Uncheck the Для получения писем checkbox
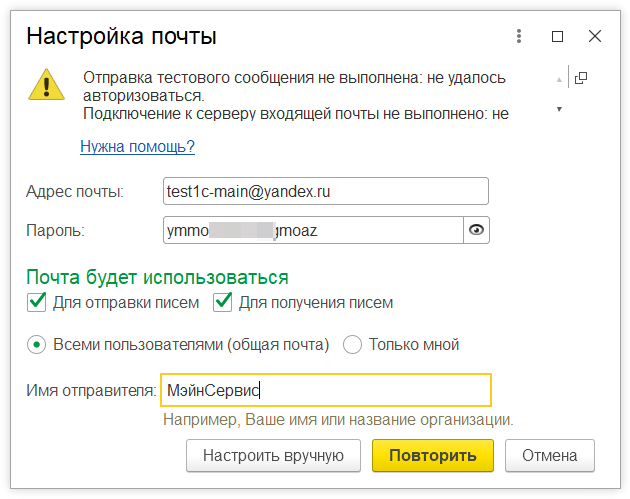This screenshot has width=630, height=499. (x=223, y=302)
